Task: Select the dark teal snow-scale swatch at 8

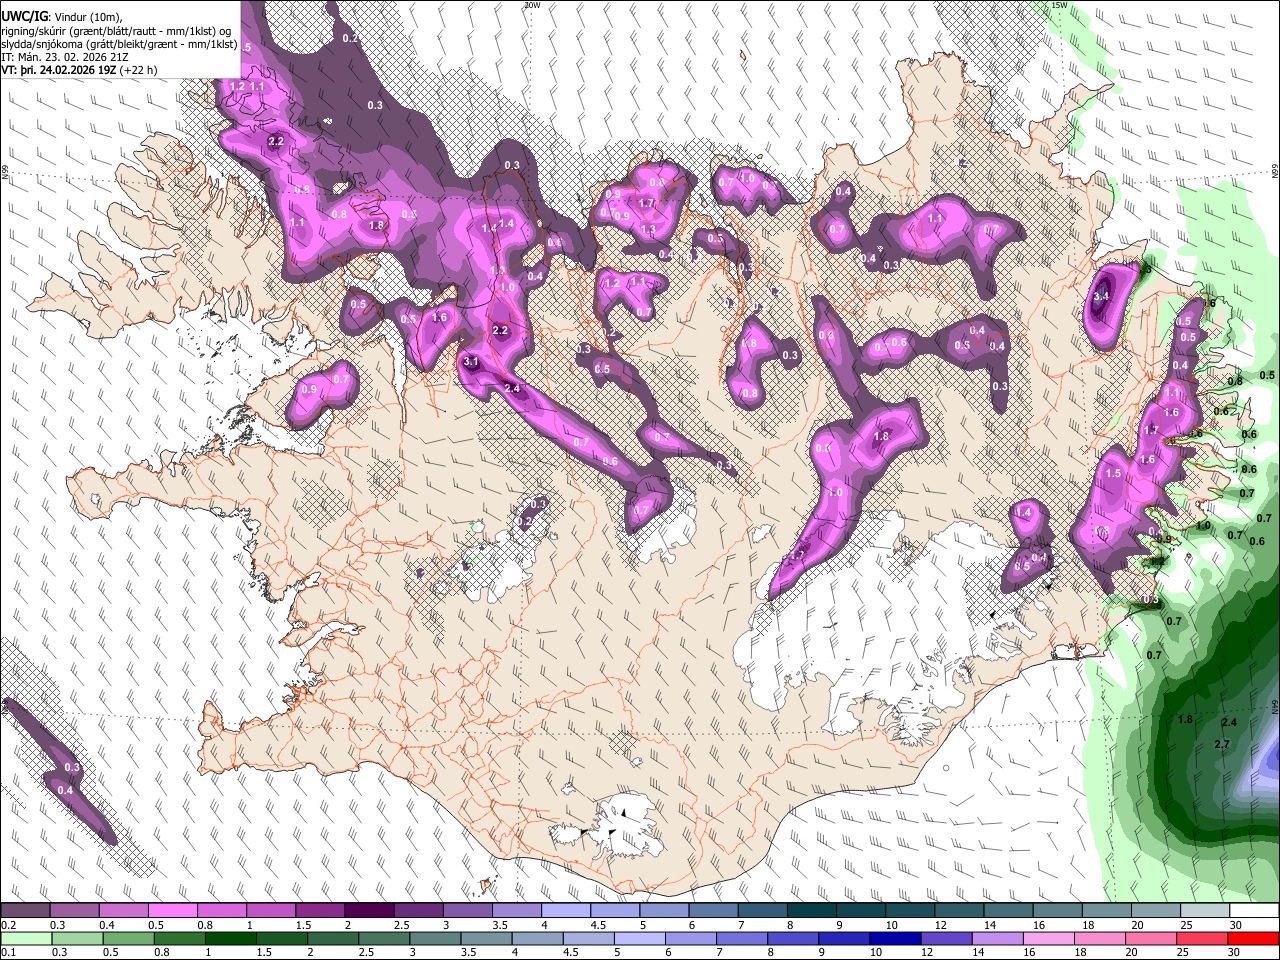Action: (x=812, y=911)
